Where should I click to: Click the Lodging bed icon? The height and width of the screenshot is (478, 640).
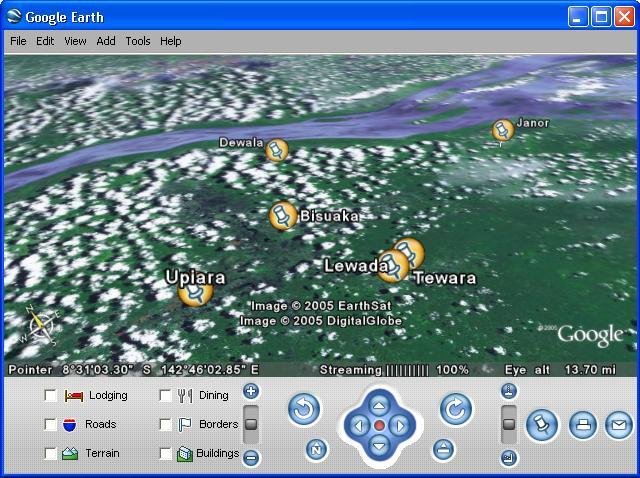(74, 396)
